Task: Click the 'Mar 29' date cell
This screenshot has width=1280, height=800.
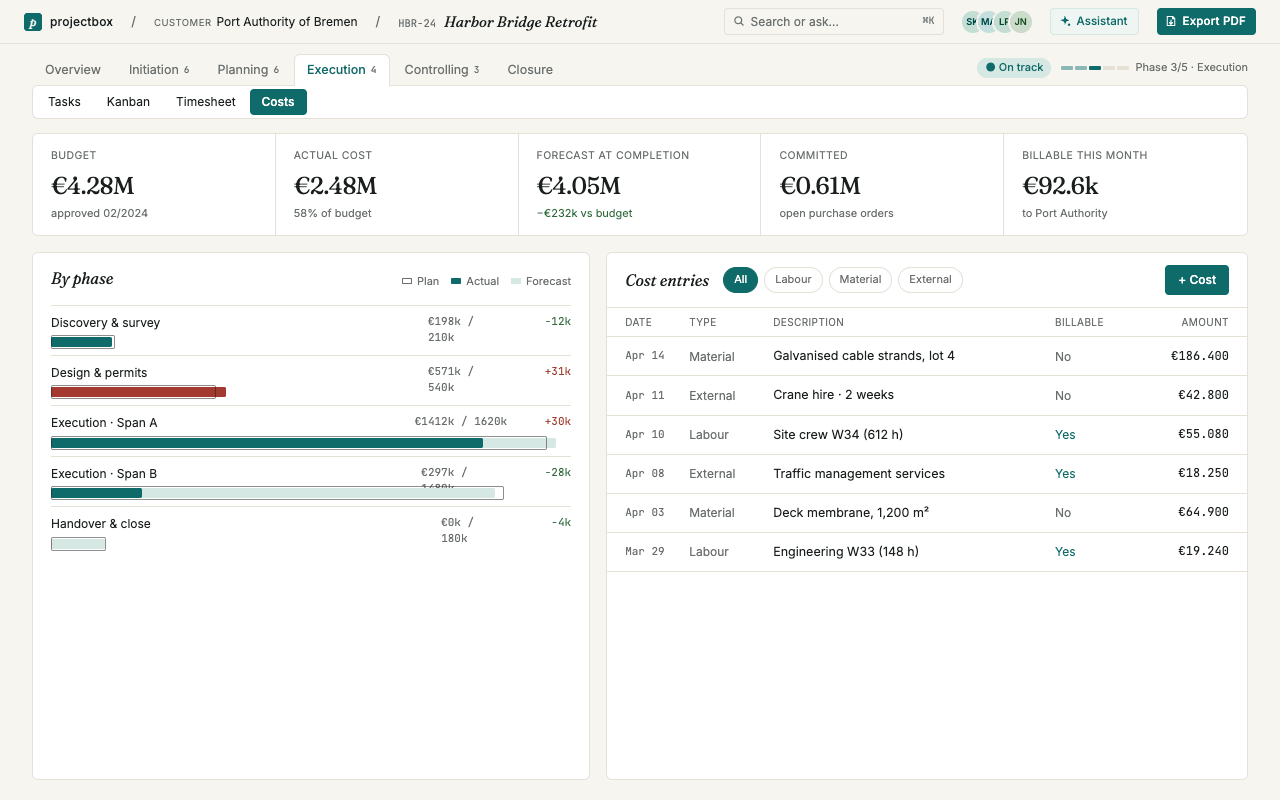Action: point(645,552)
